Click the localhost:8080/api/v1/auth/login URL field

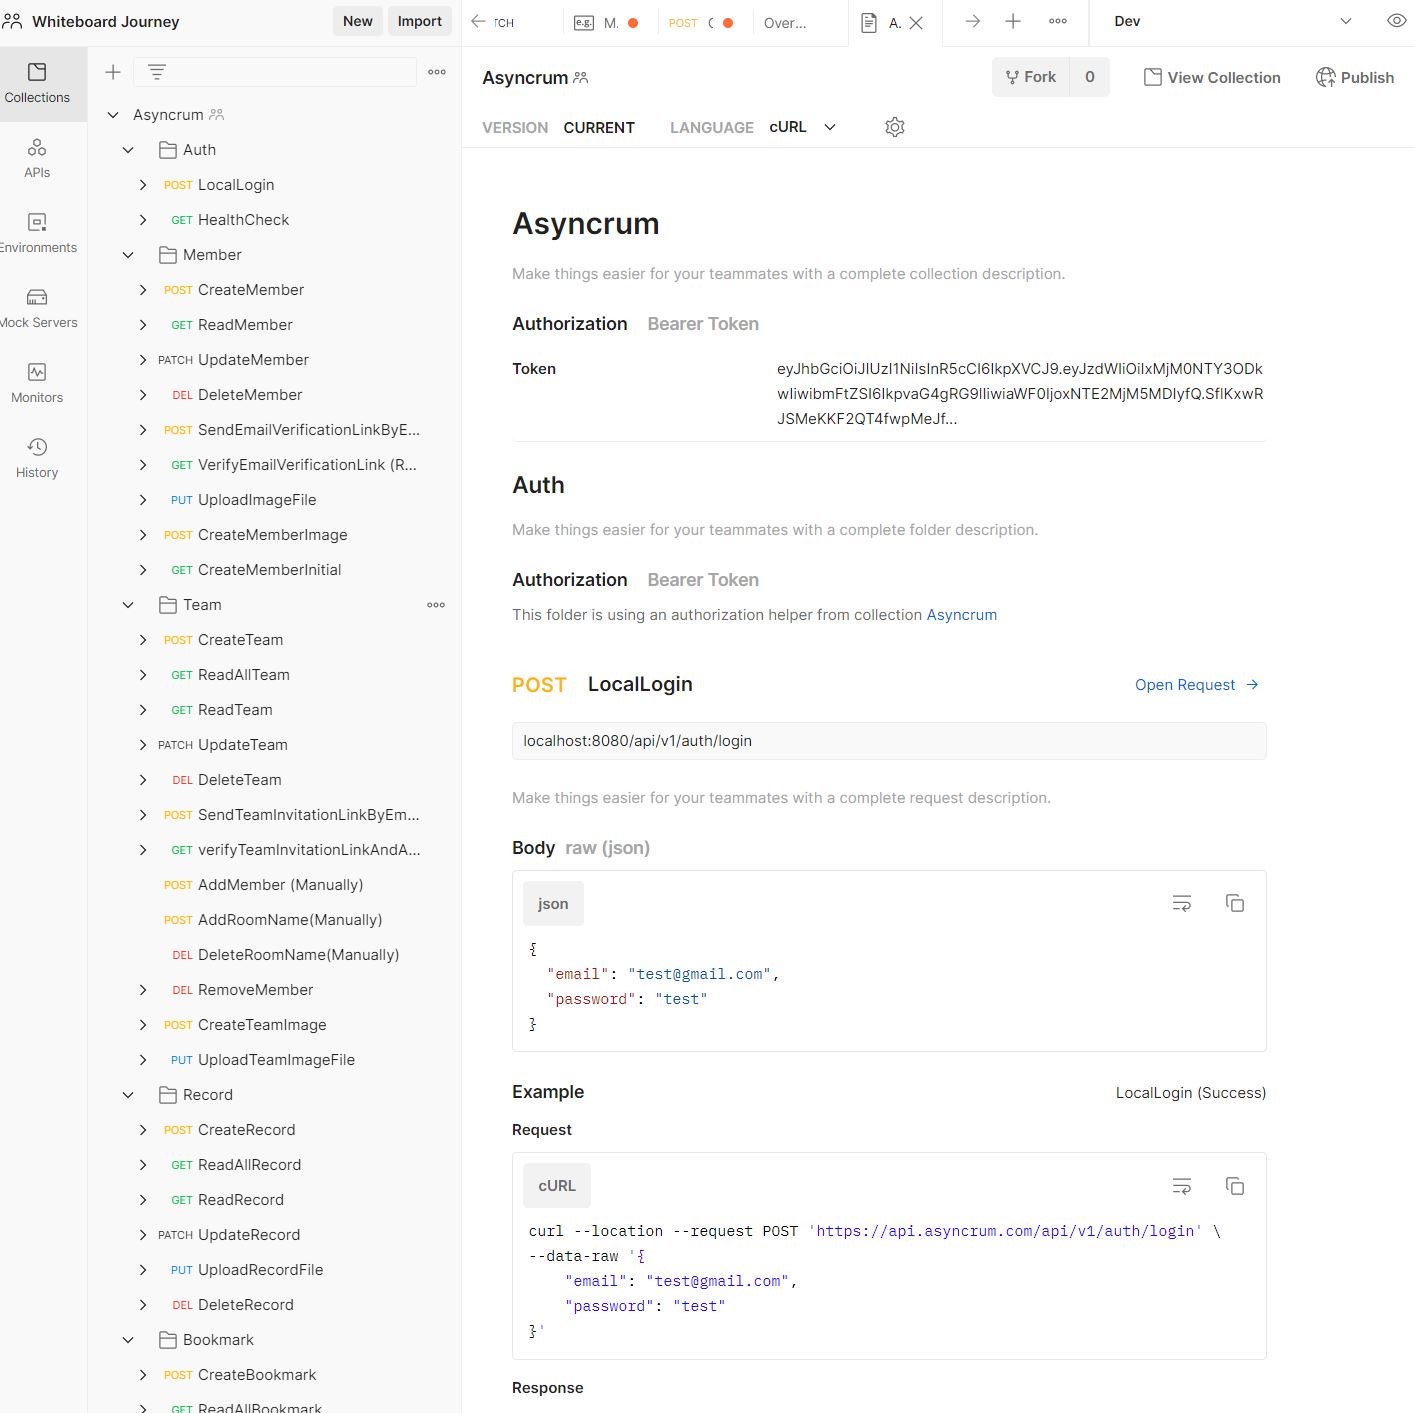pyautogui.click(x=889, y=741)
